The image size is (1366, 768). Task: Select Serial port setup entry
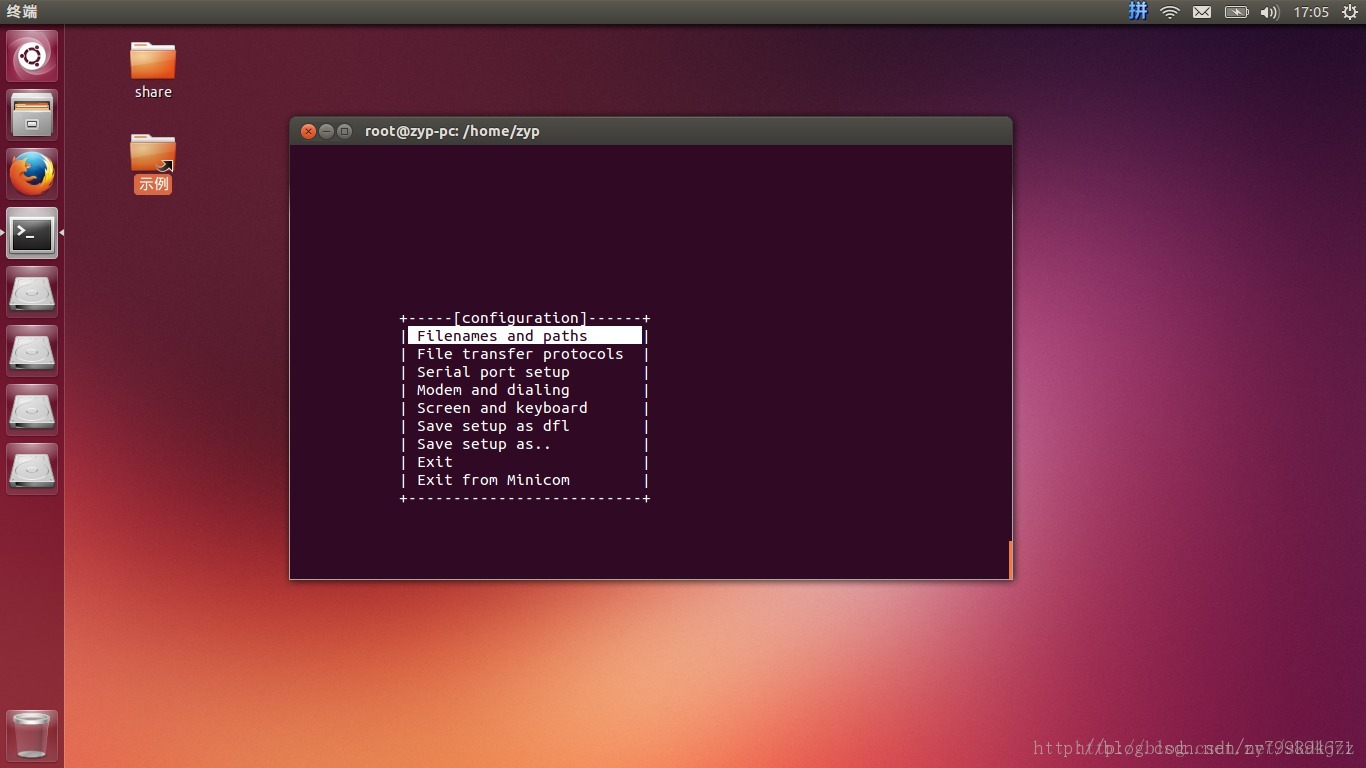493,372
